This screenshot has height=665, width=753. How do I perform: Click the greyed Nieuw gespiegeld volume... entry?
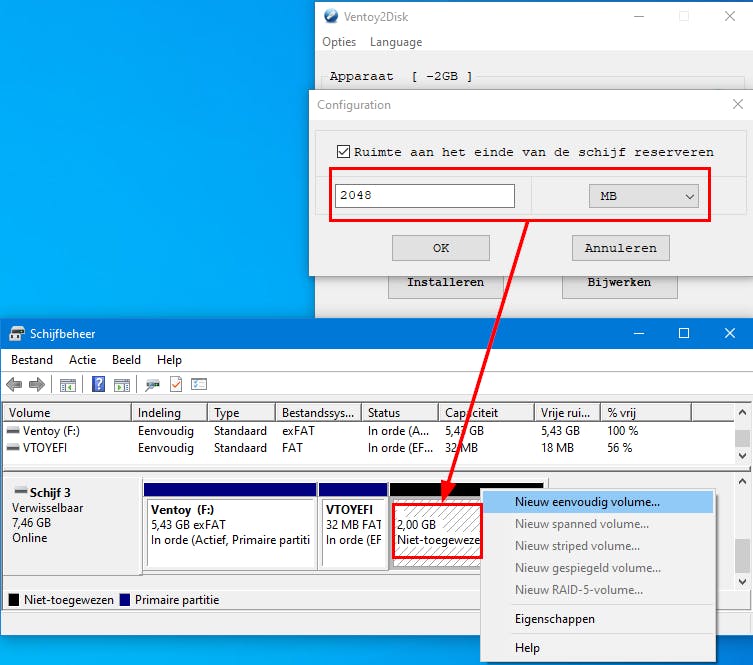tap(598, 568)
